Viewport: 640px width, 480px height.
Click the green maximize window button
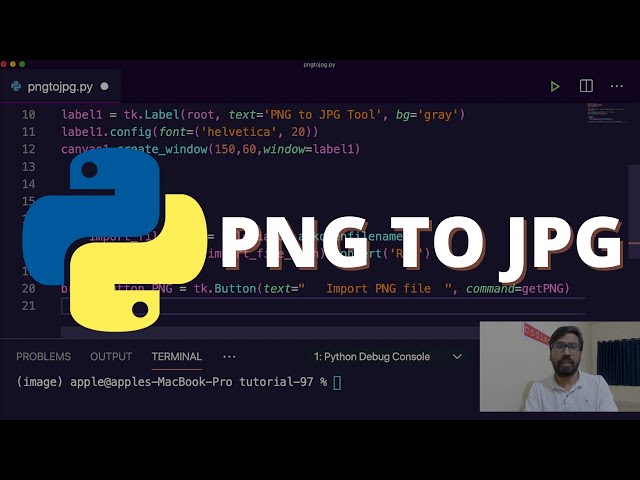[x=22, y=64]
